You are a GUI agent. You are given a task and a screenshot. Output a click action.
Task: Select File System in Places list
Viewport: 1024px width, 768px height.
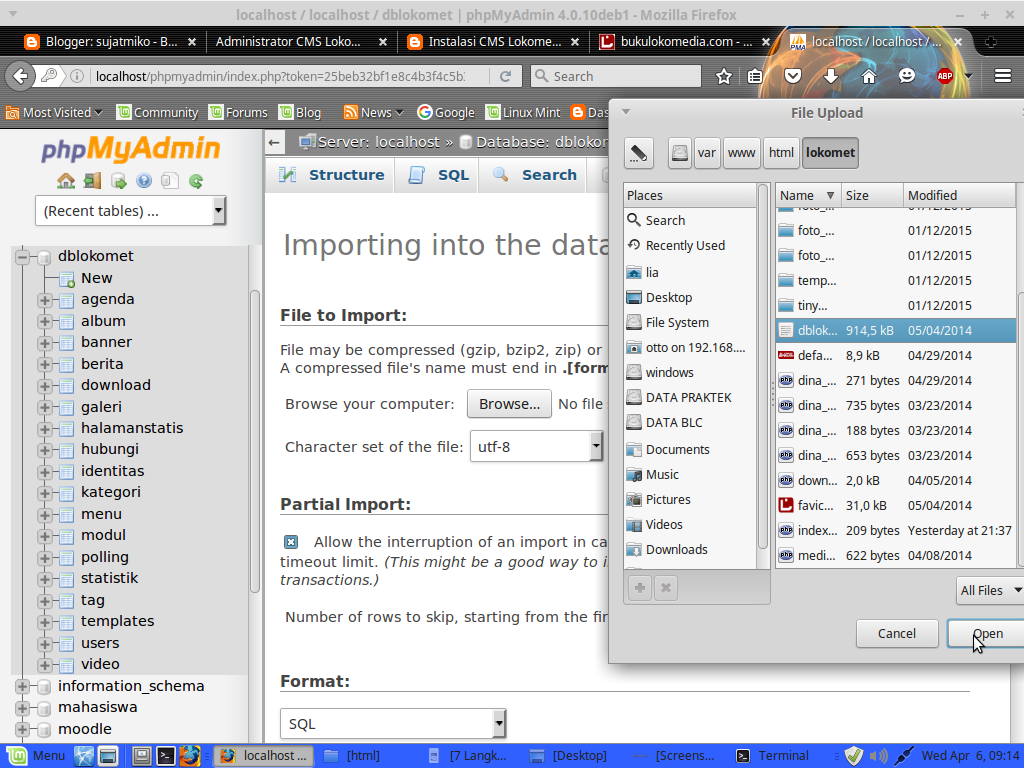(690, 323)
